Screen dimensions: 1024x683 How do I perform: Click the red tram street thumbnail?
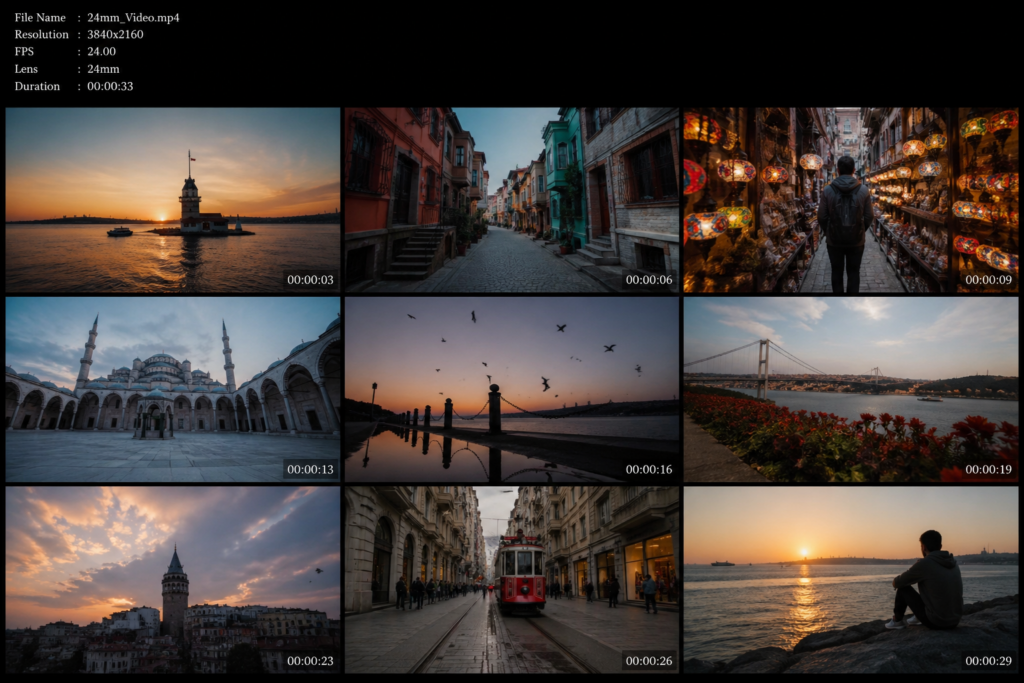(x=511, y=579)
